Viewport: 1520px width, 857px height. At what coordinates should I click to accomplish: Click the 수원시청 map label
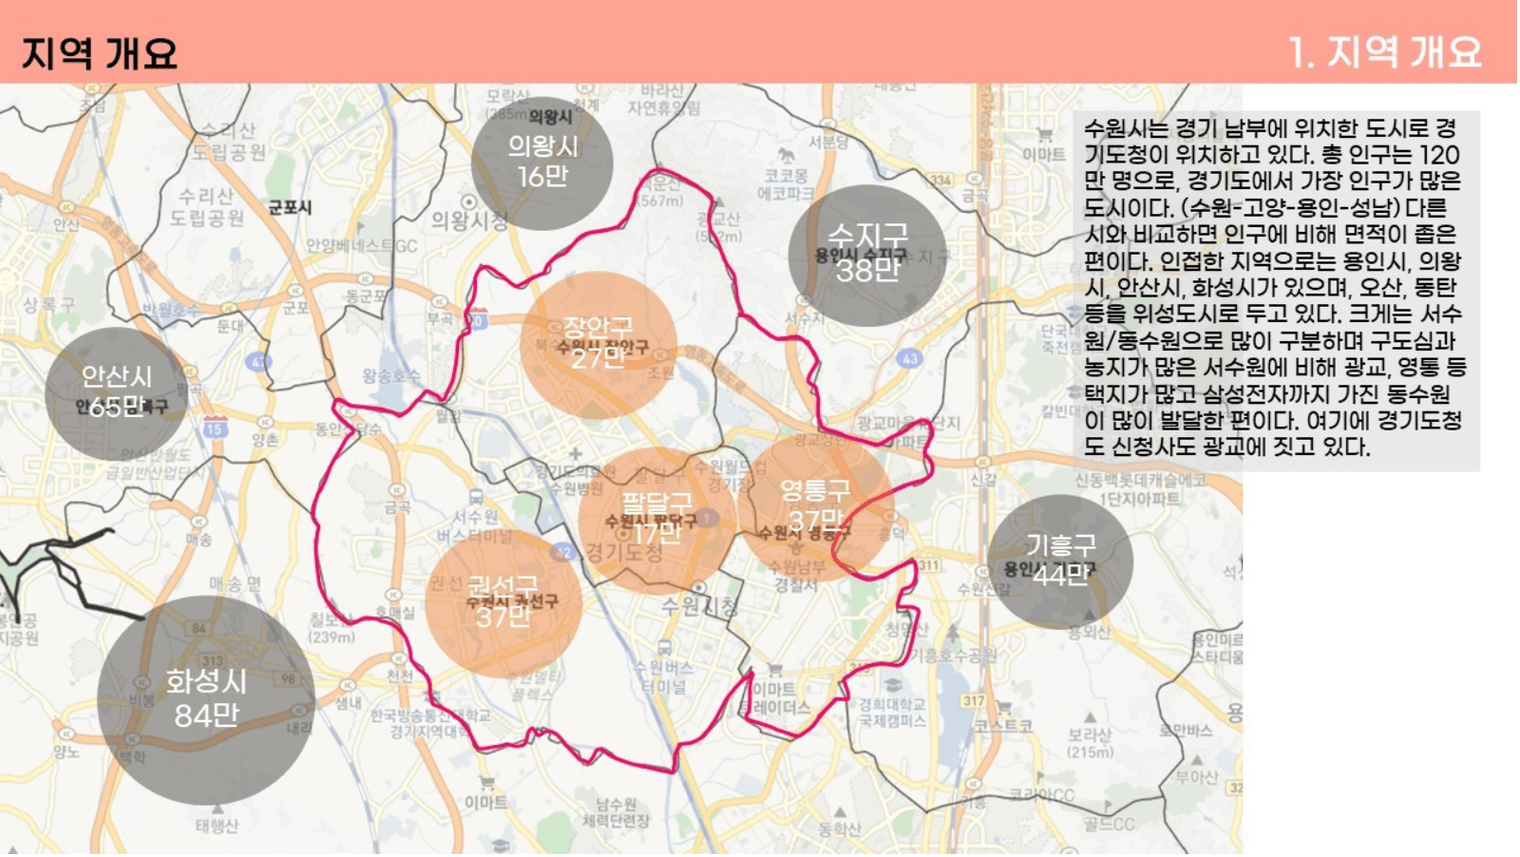pyautogui.click(x=700, y=607)
